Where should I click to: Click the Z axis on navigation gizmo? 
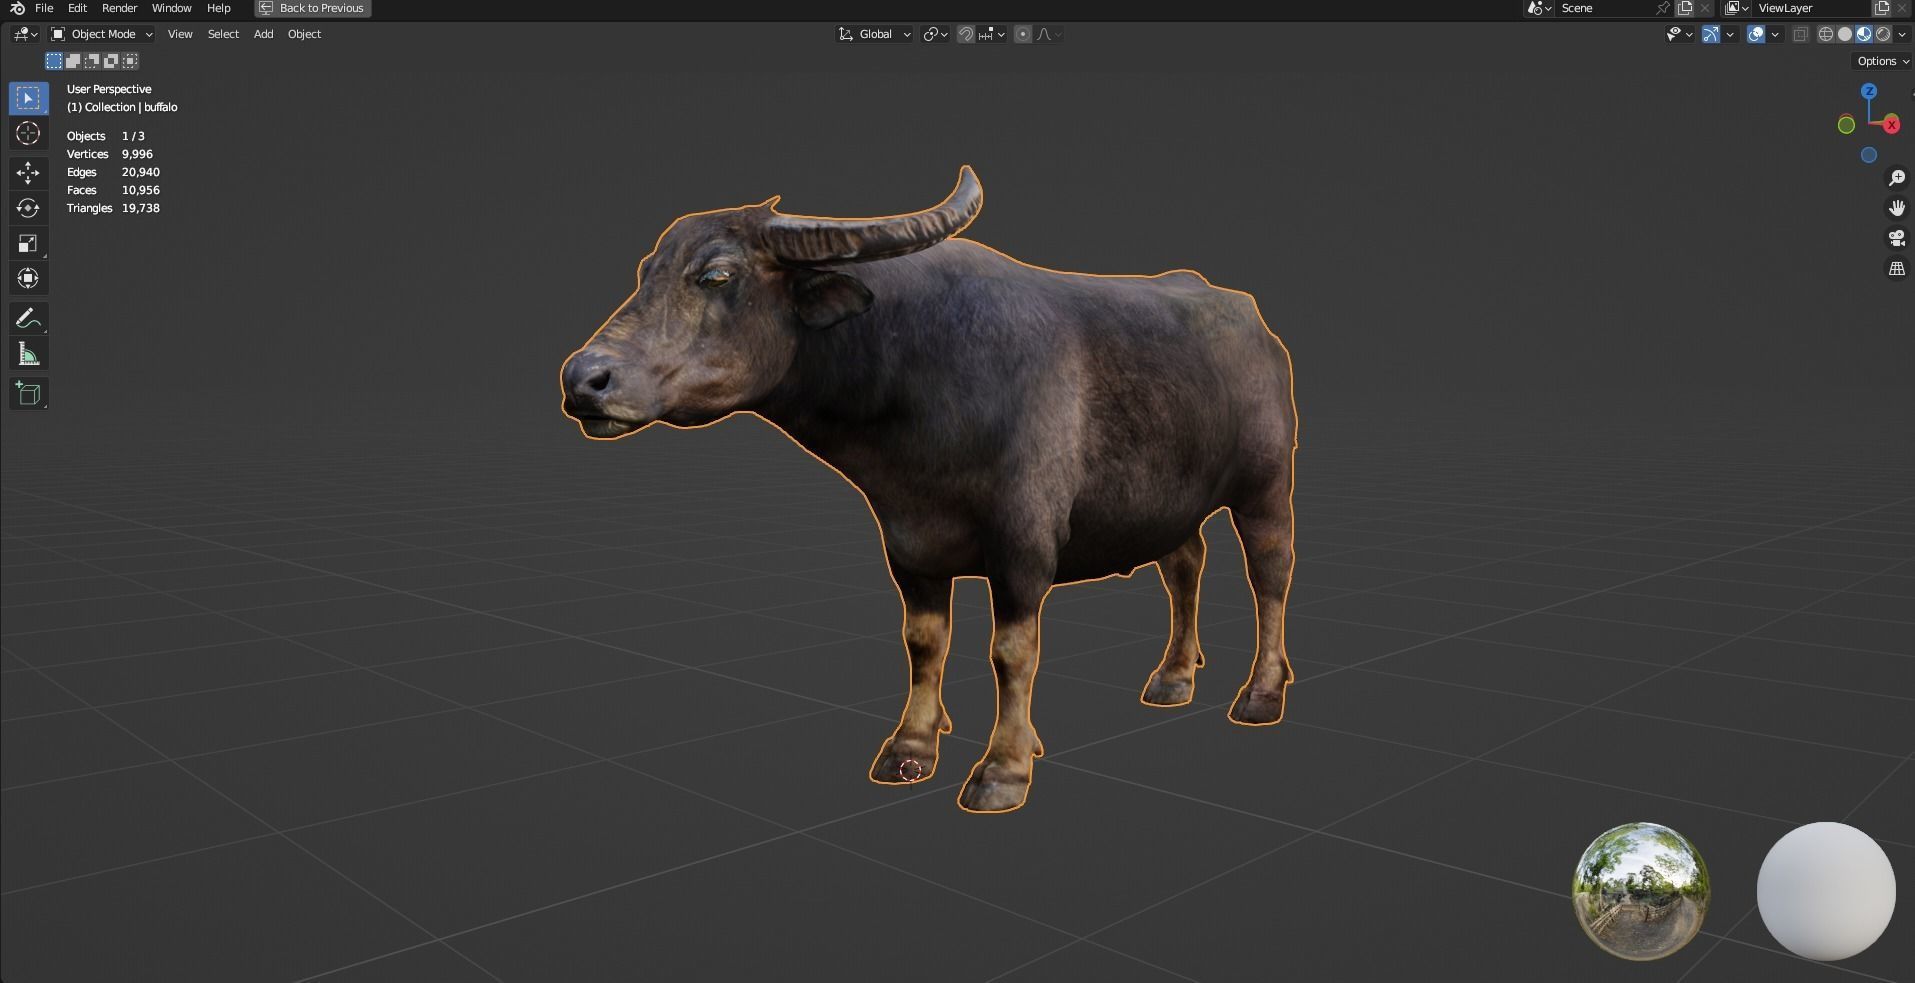point(1869,91)
